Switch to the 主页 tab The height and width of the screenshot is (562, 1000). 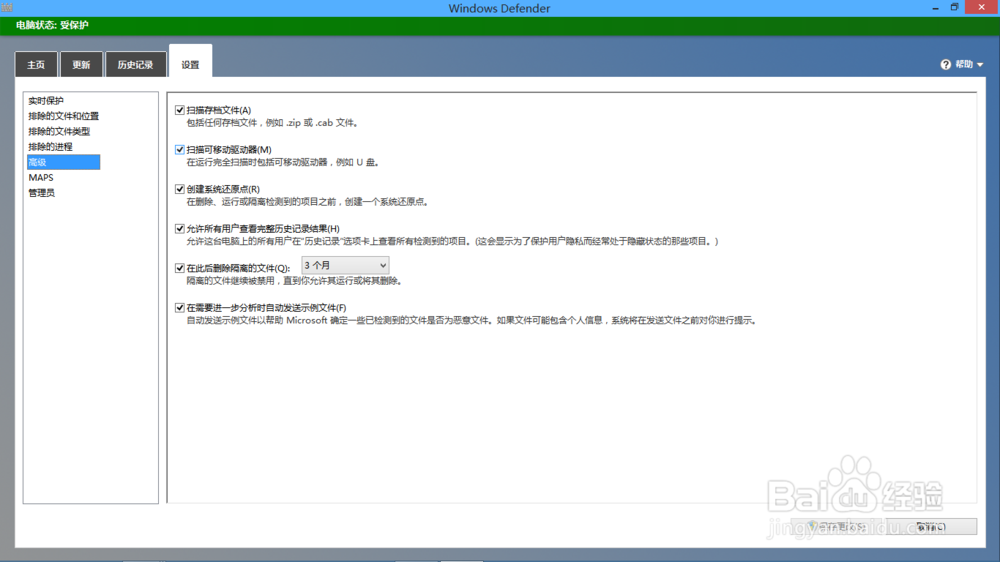pyautogui.click(x=36, y=64)
